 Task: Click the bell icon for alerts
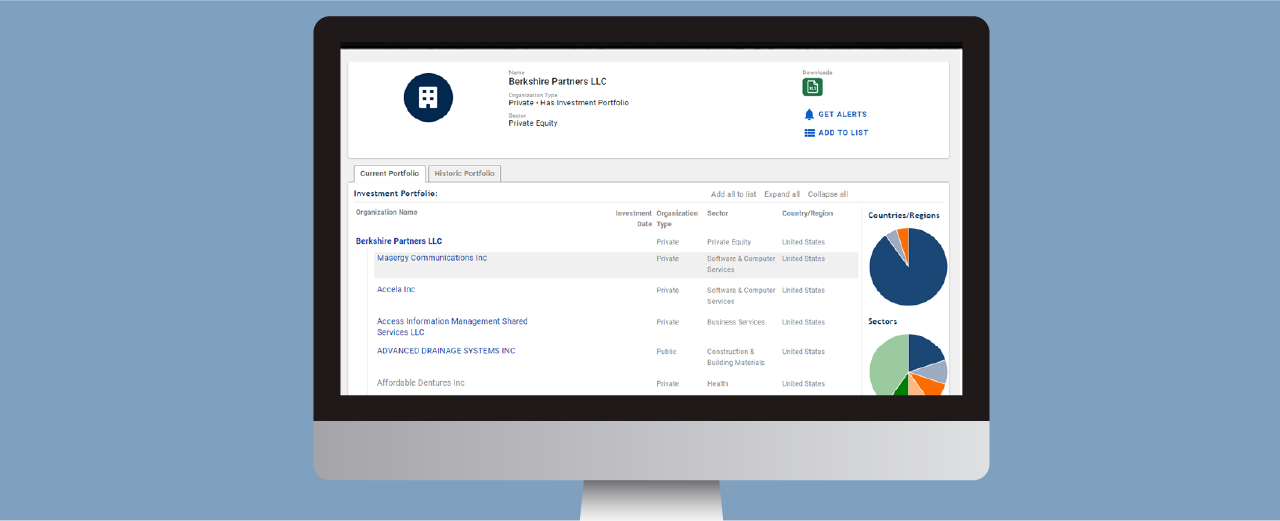click(x=810, y=114)
